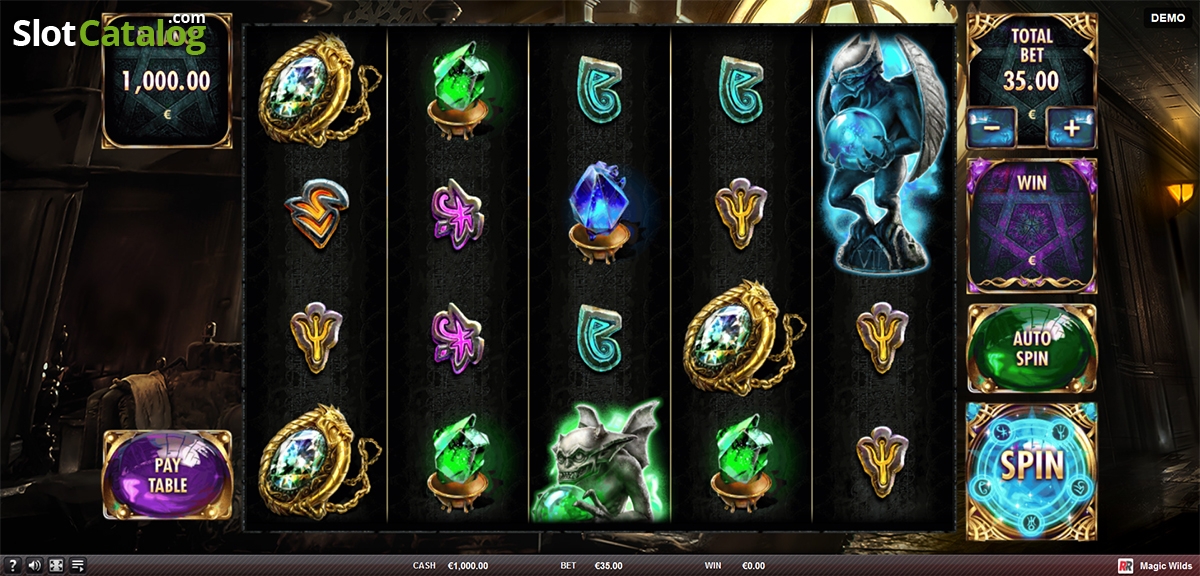Click the grey gargoyle with green glow
This screenshot has height=576, width=1200.
[599, 459]
